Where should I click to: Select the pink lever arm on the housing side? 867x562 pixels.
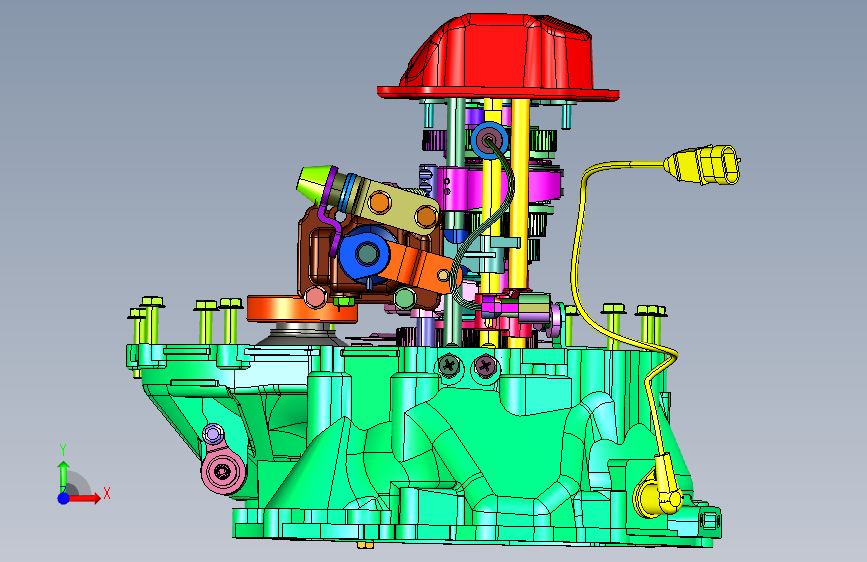coord(223,471)
